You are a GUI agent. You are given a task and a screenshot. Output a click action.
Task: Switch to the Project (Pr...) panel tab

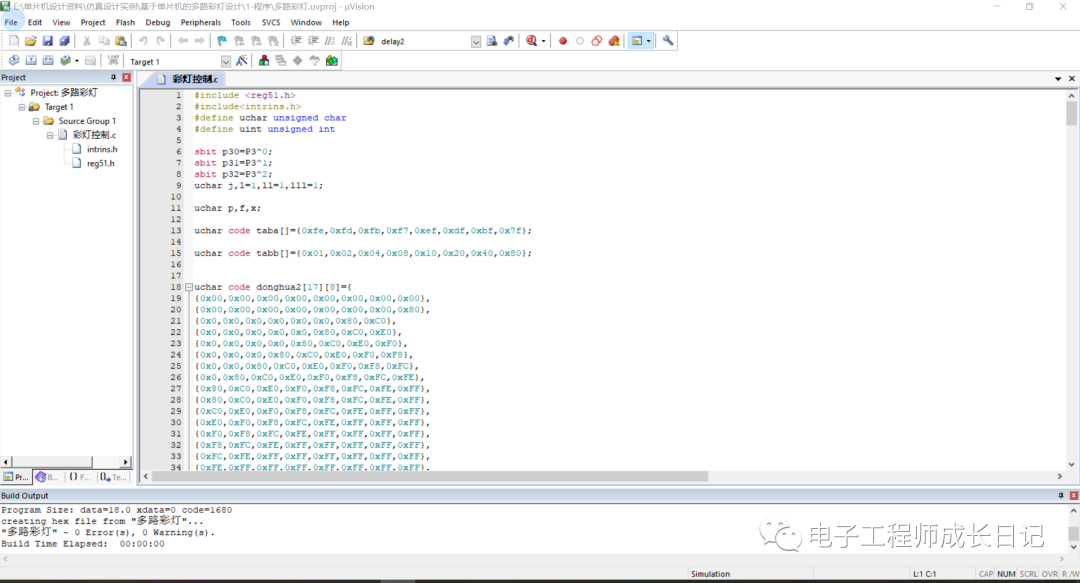point(16,477)
